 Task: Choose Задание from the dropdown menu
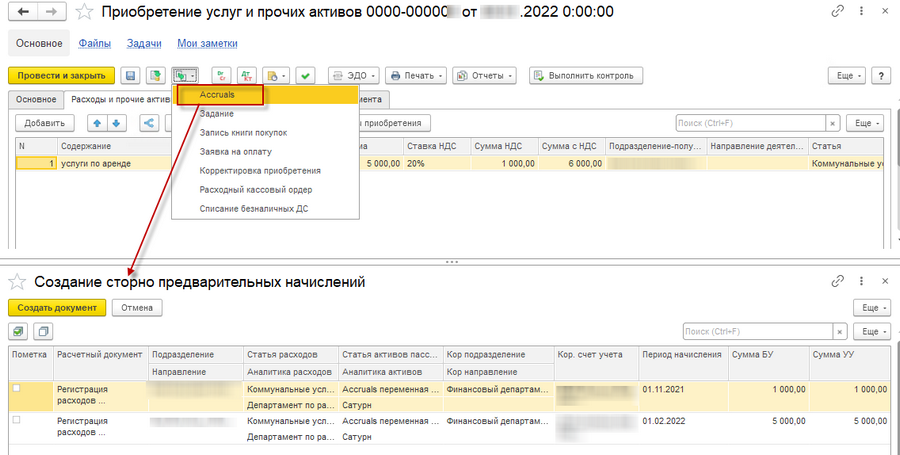[x=267, y=114]
